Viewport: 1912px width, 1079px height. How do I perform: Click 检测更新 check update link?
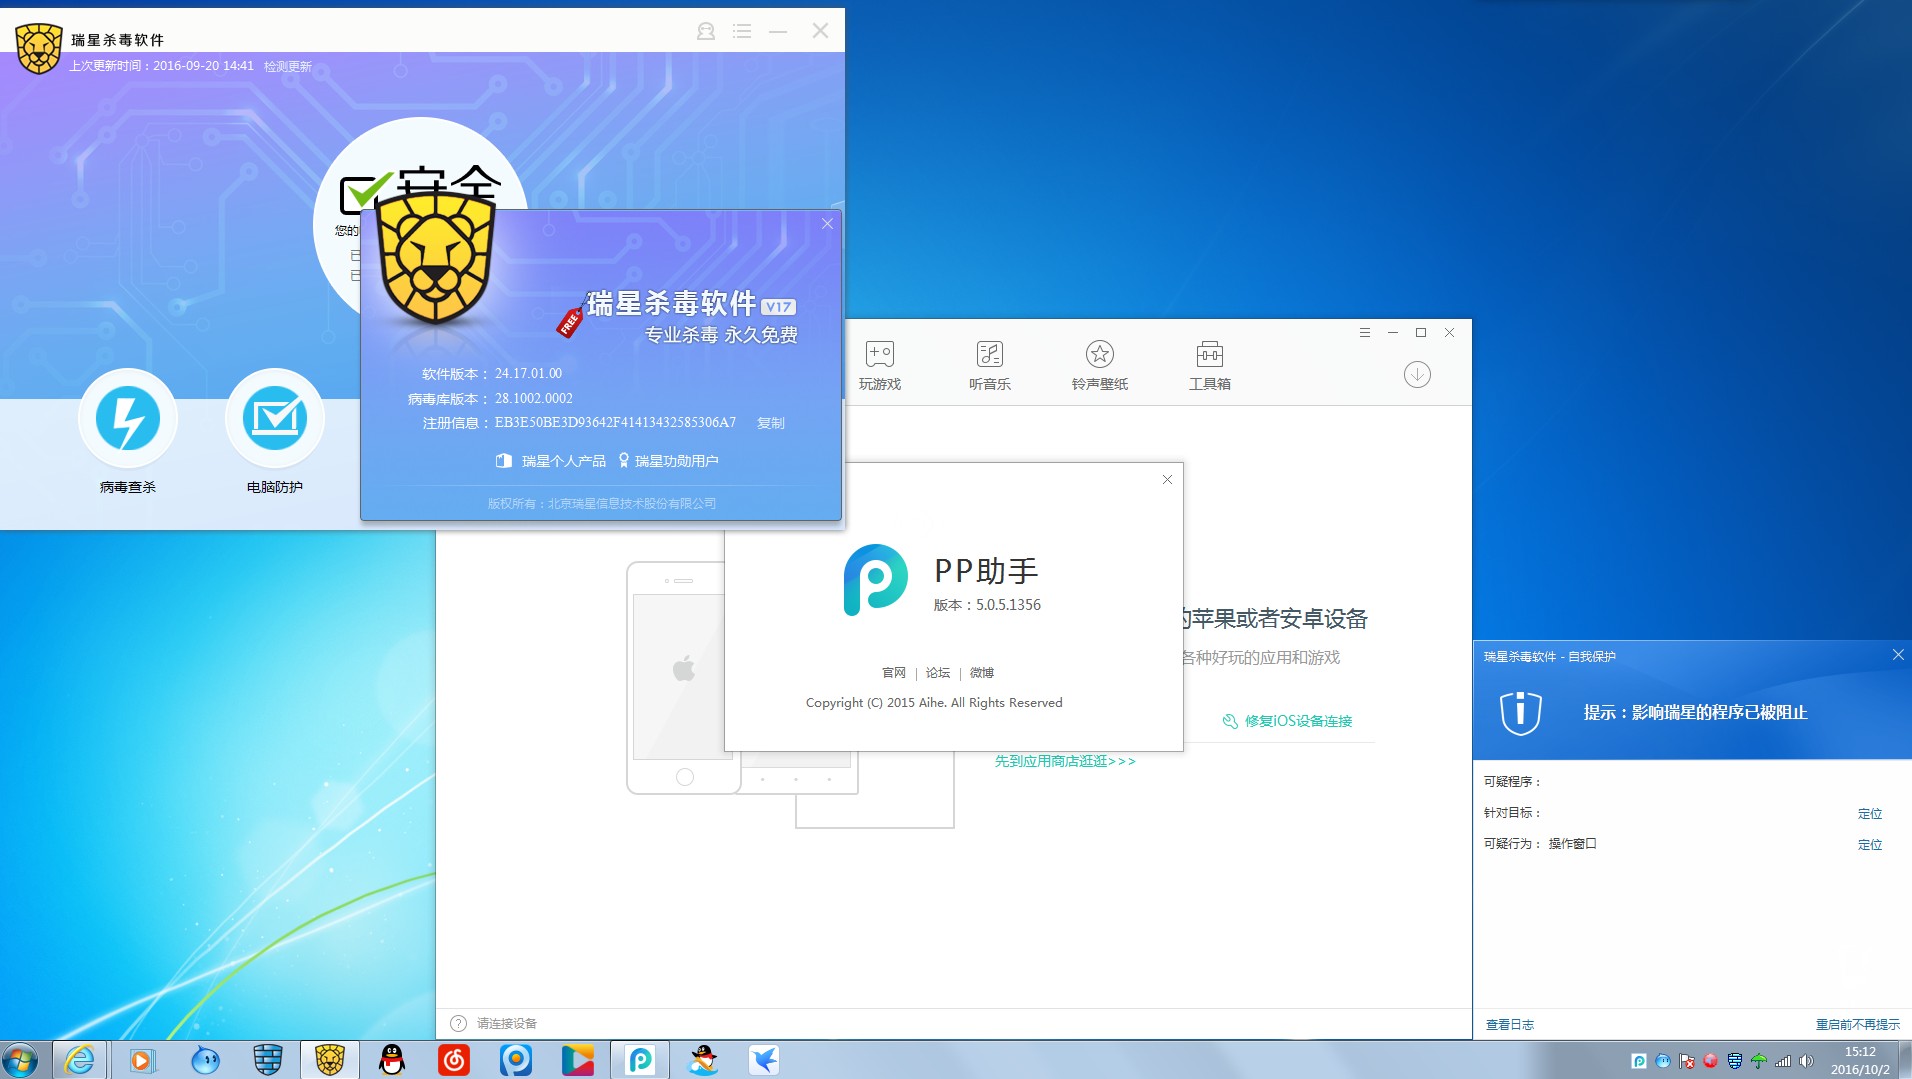point(288,66)
